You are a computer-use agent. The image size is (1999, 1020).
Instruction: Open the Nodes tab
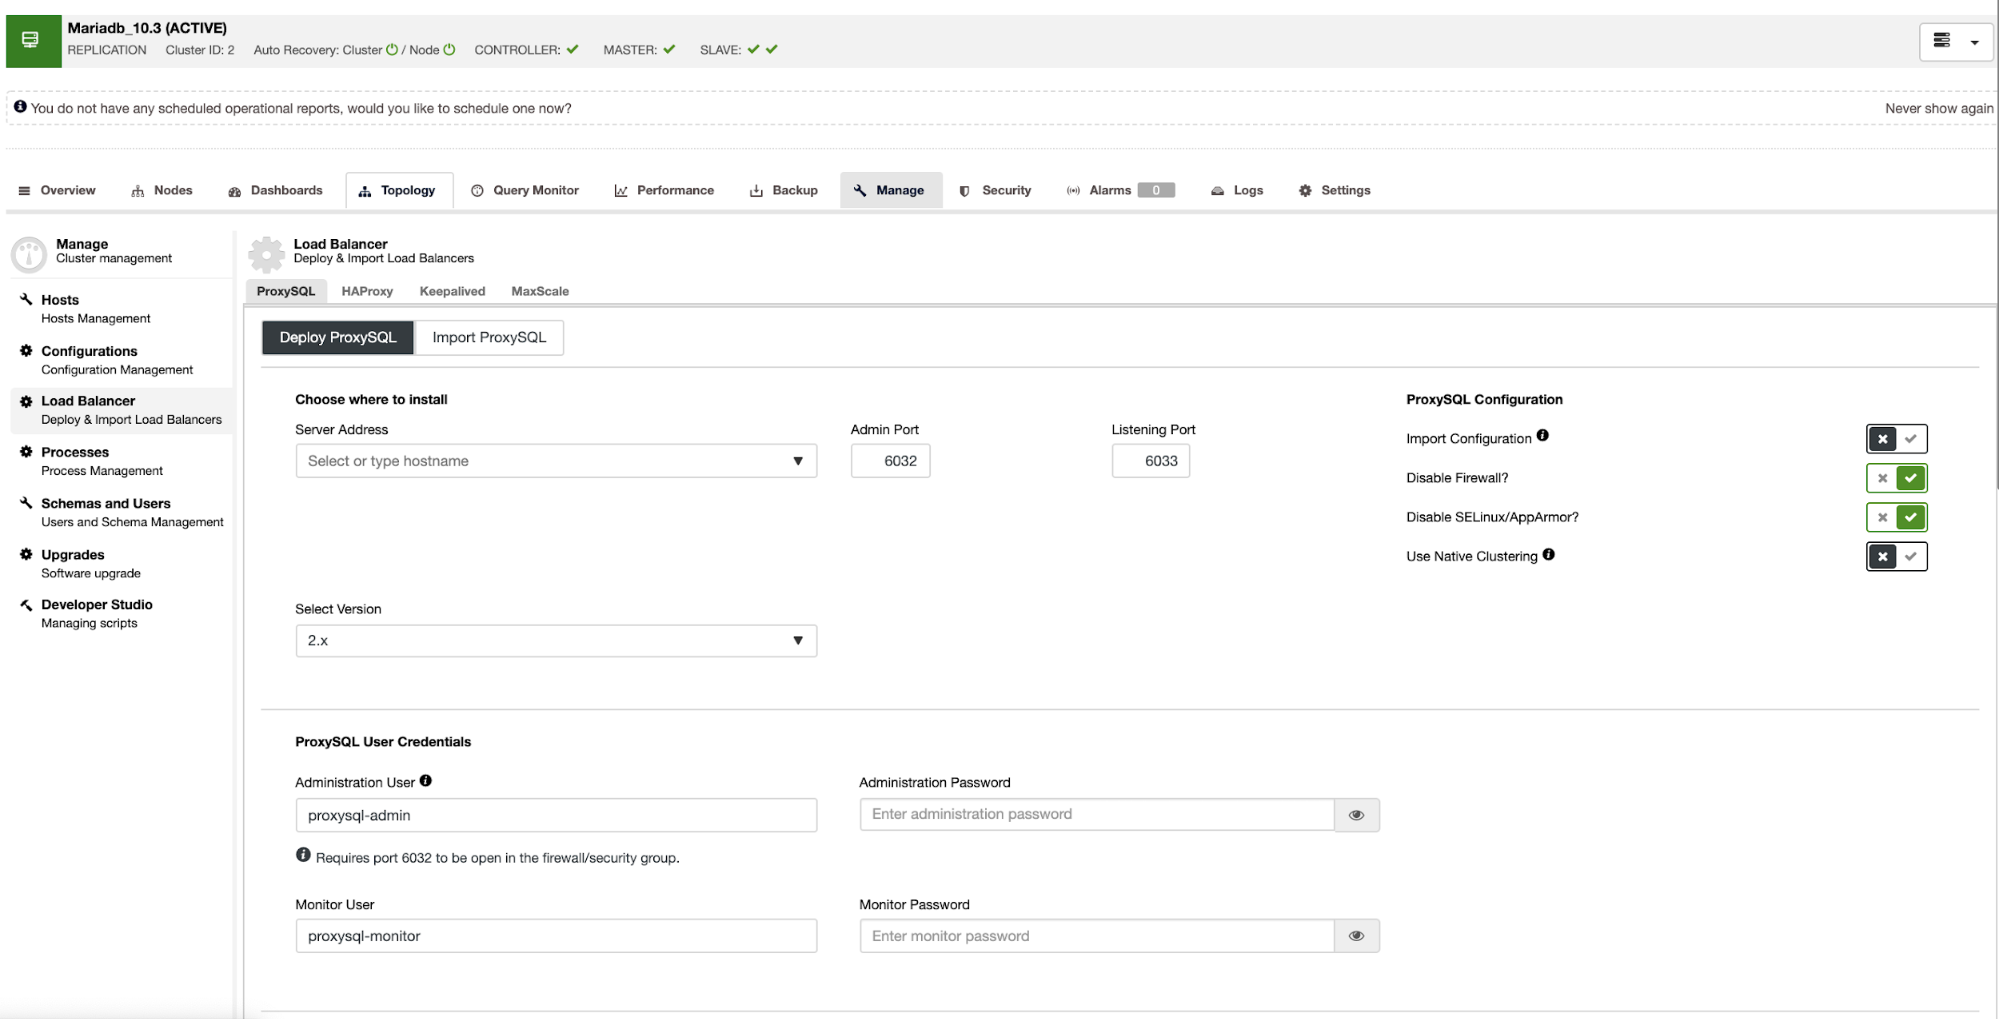coord(162,190)
